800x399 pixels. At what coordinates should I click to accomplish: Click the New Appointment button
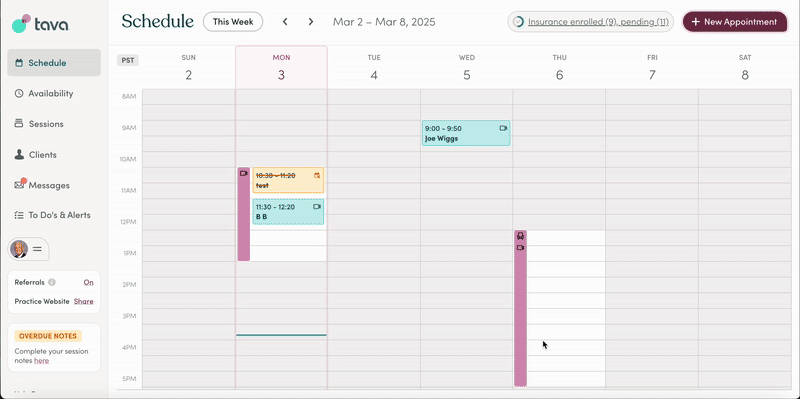pyautogui.click(x=735, y=22)
